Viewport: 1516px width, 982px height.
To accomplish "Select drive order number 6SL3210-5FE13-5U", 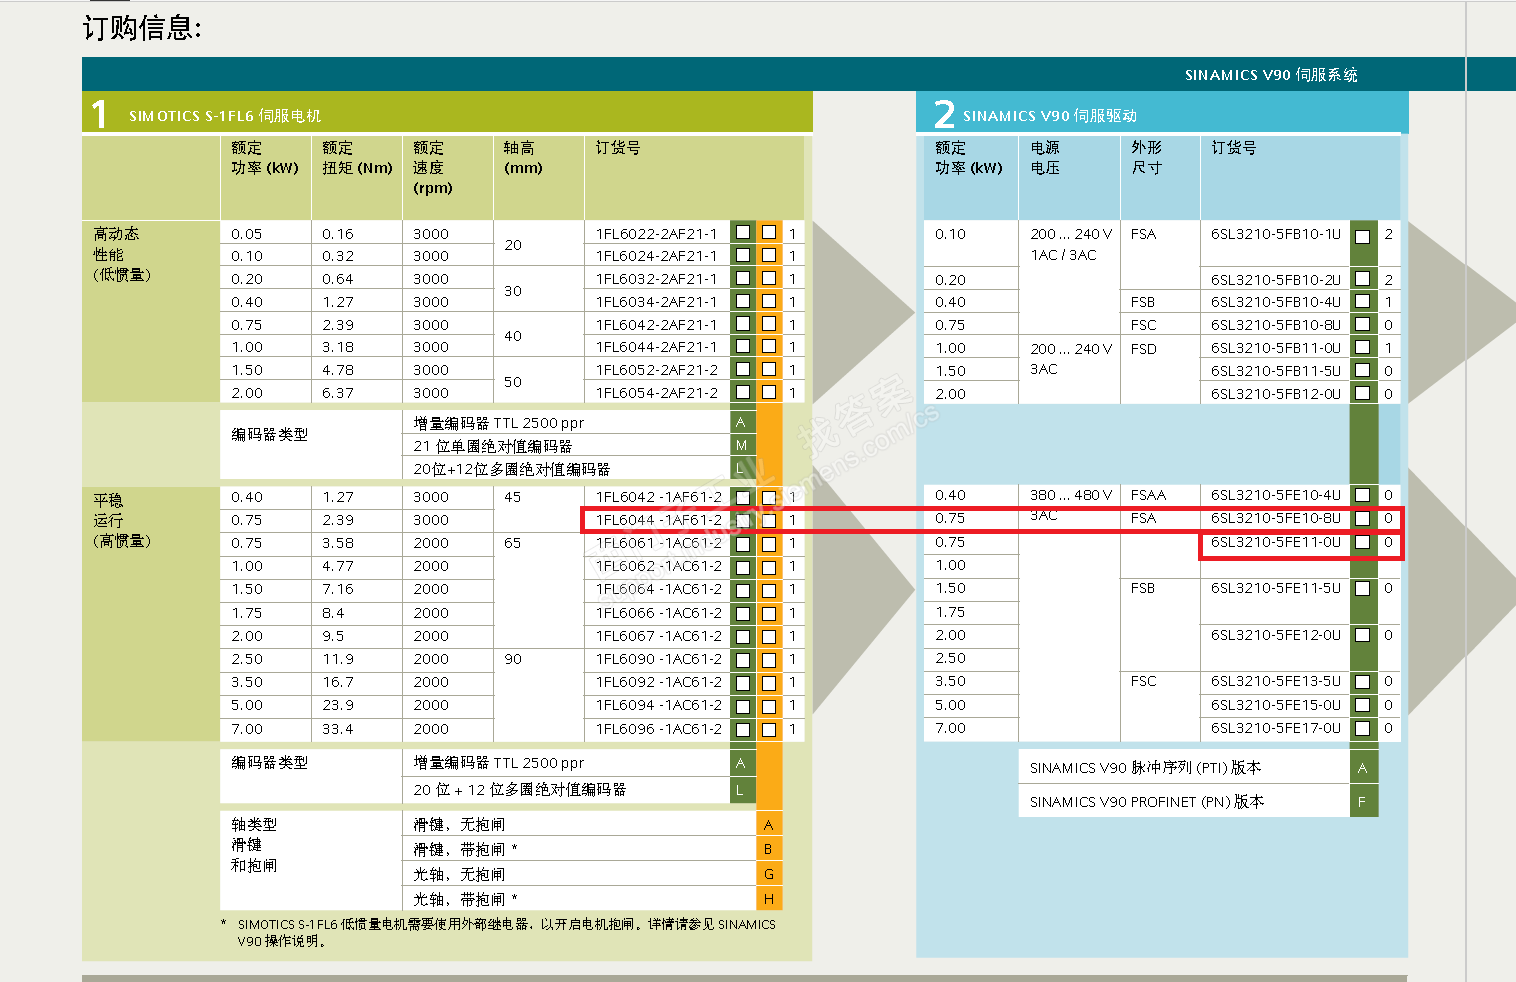I will (x=1276, y=681).
